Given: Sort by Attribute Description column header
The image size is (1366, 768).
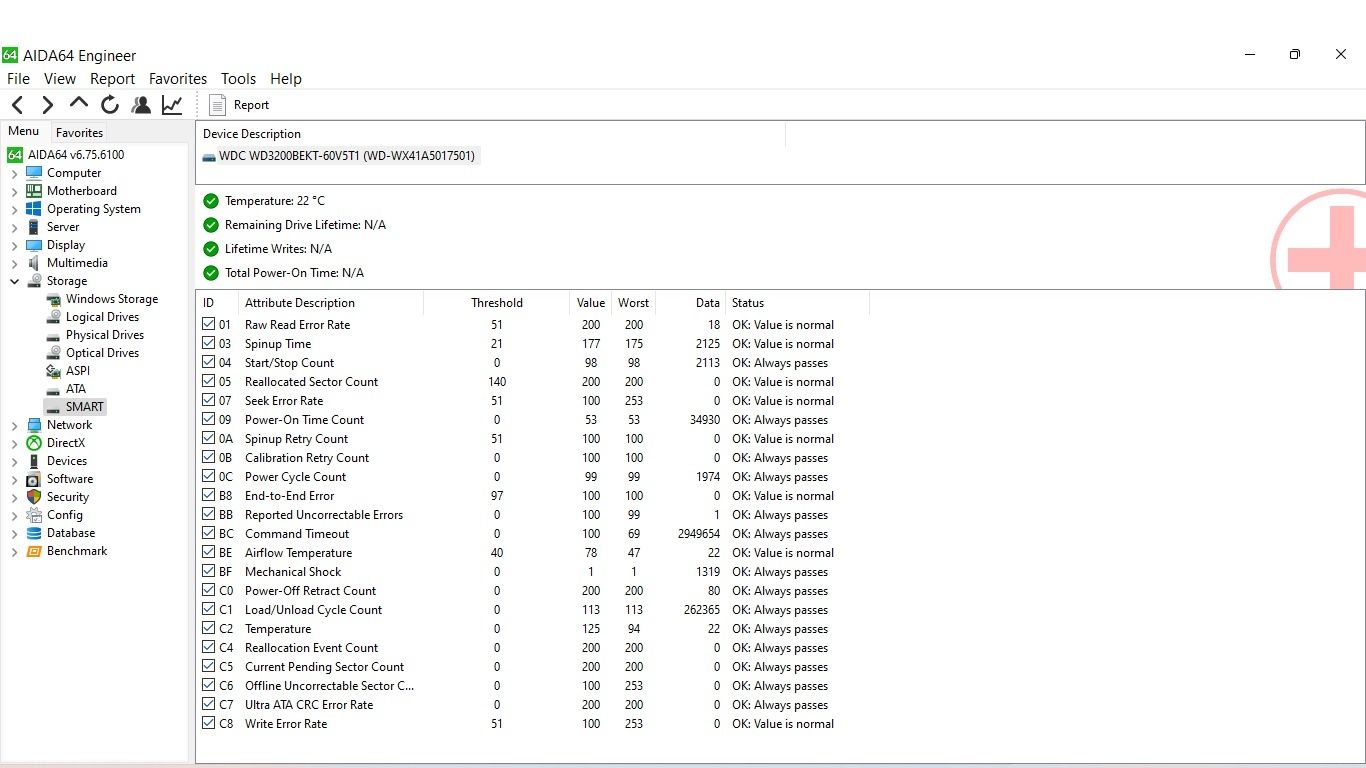Looking at the screenshot, I should (331, 303).
